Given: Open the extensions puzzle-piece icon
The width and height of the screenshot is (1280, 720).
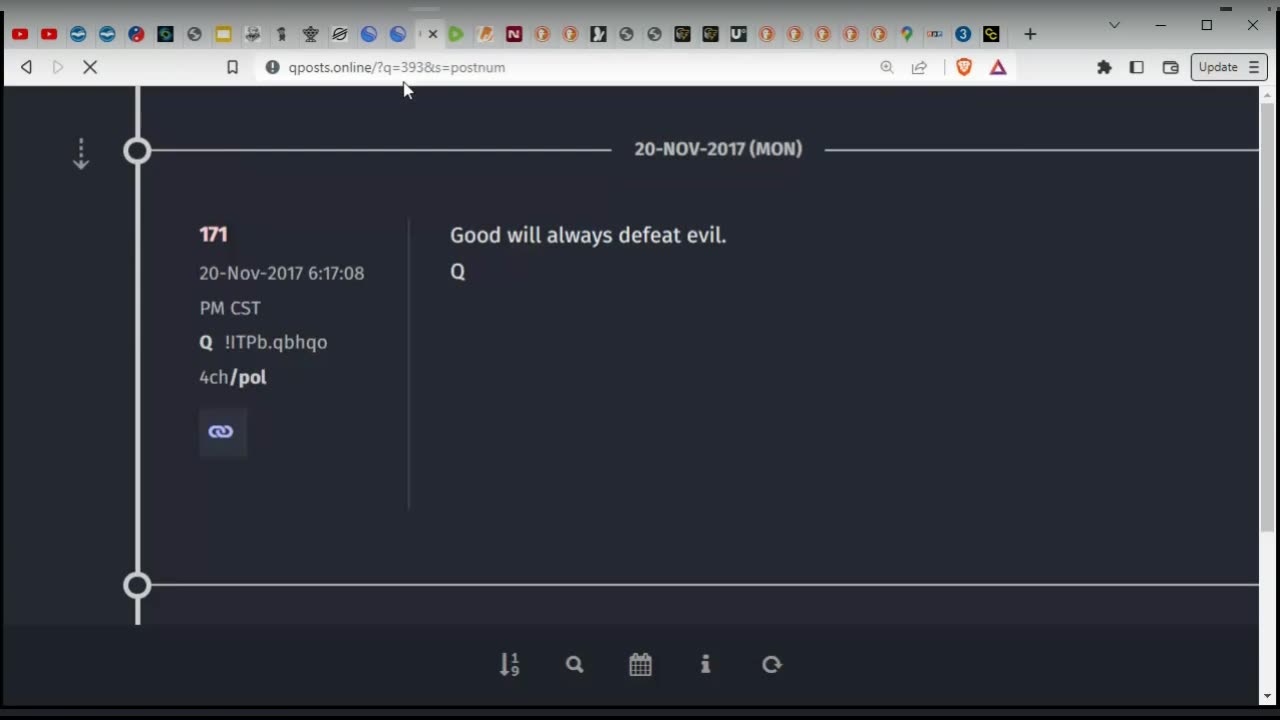Looking at the screenshot, I should coord(1104,67).
